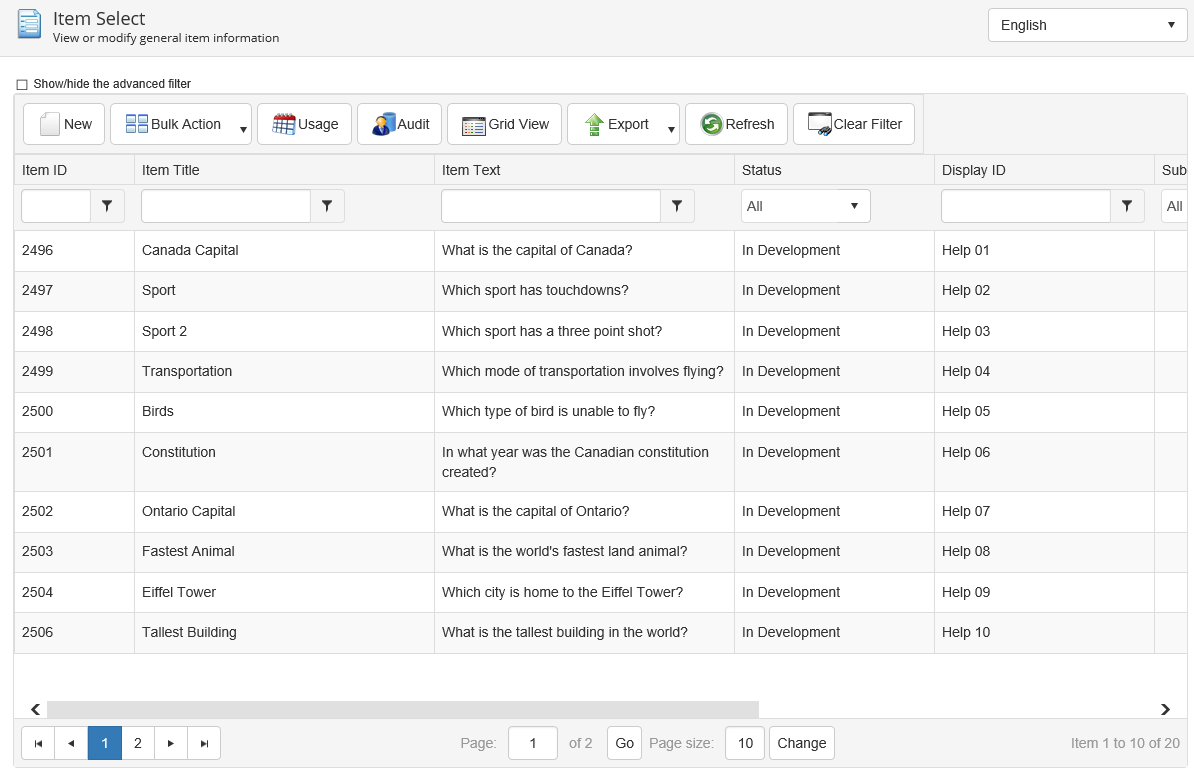Click the horizontal scrollbar right arrow
The height and width of the screenshot is (778, 1194).
point(1165,709)
